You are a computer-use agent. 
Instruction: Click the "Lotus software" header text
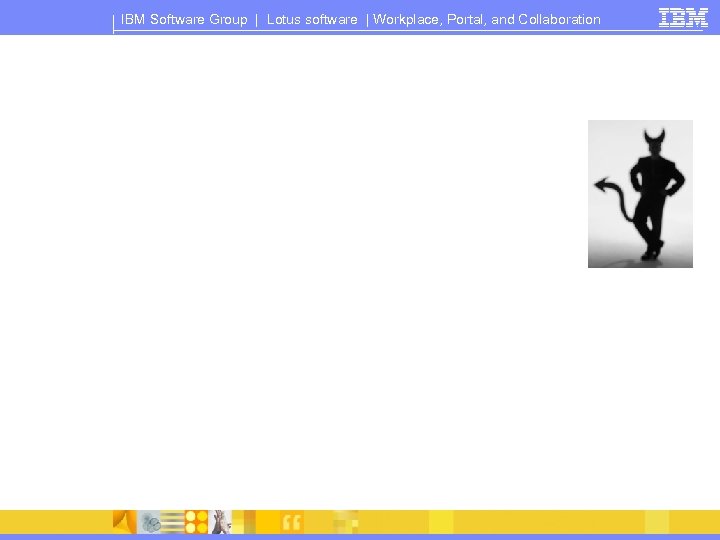pos(312,19)
